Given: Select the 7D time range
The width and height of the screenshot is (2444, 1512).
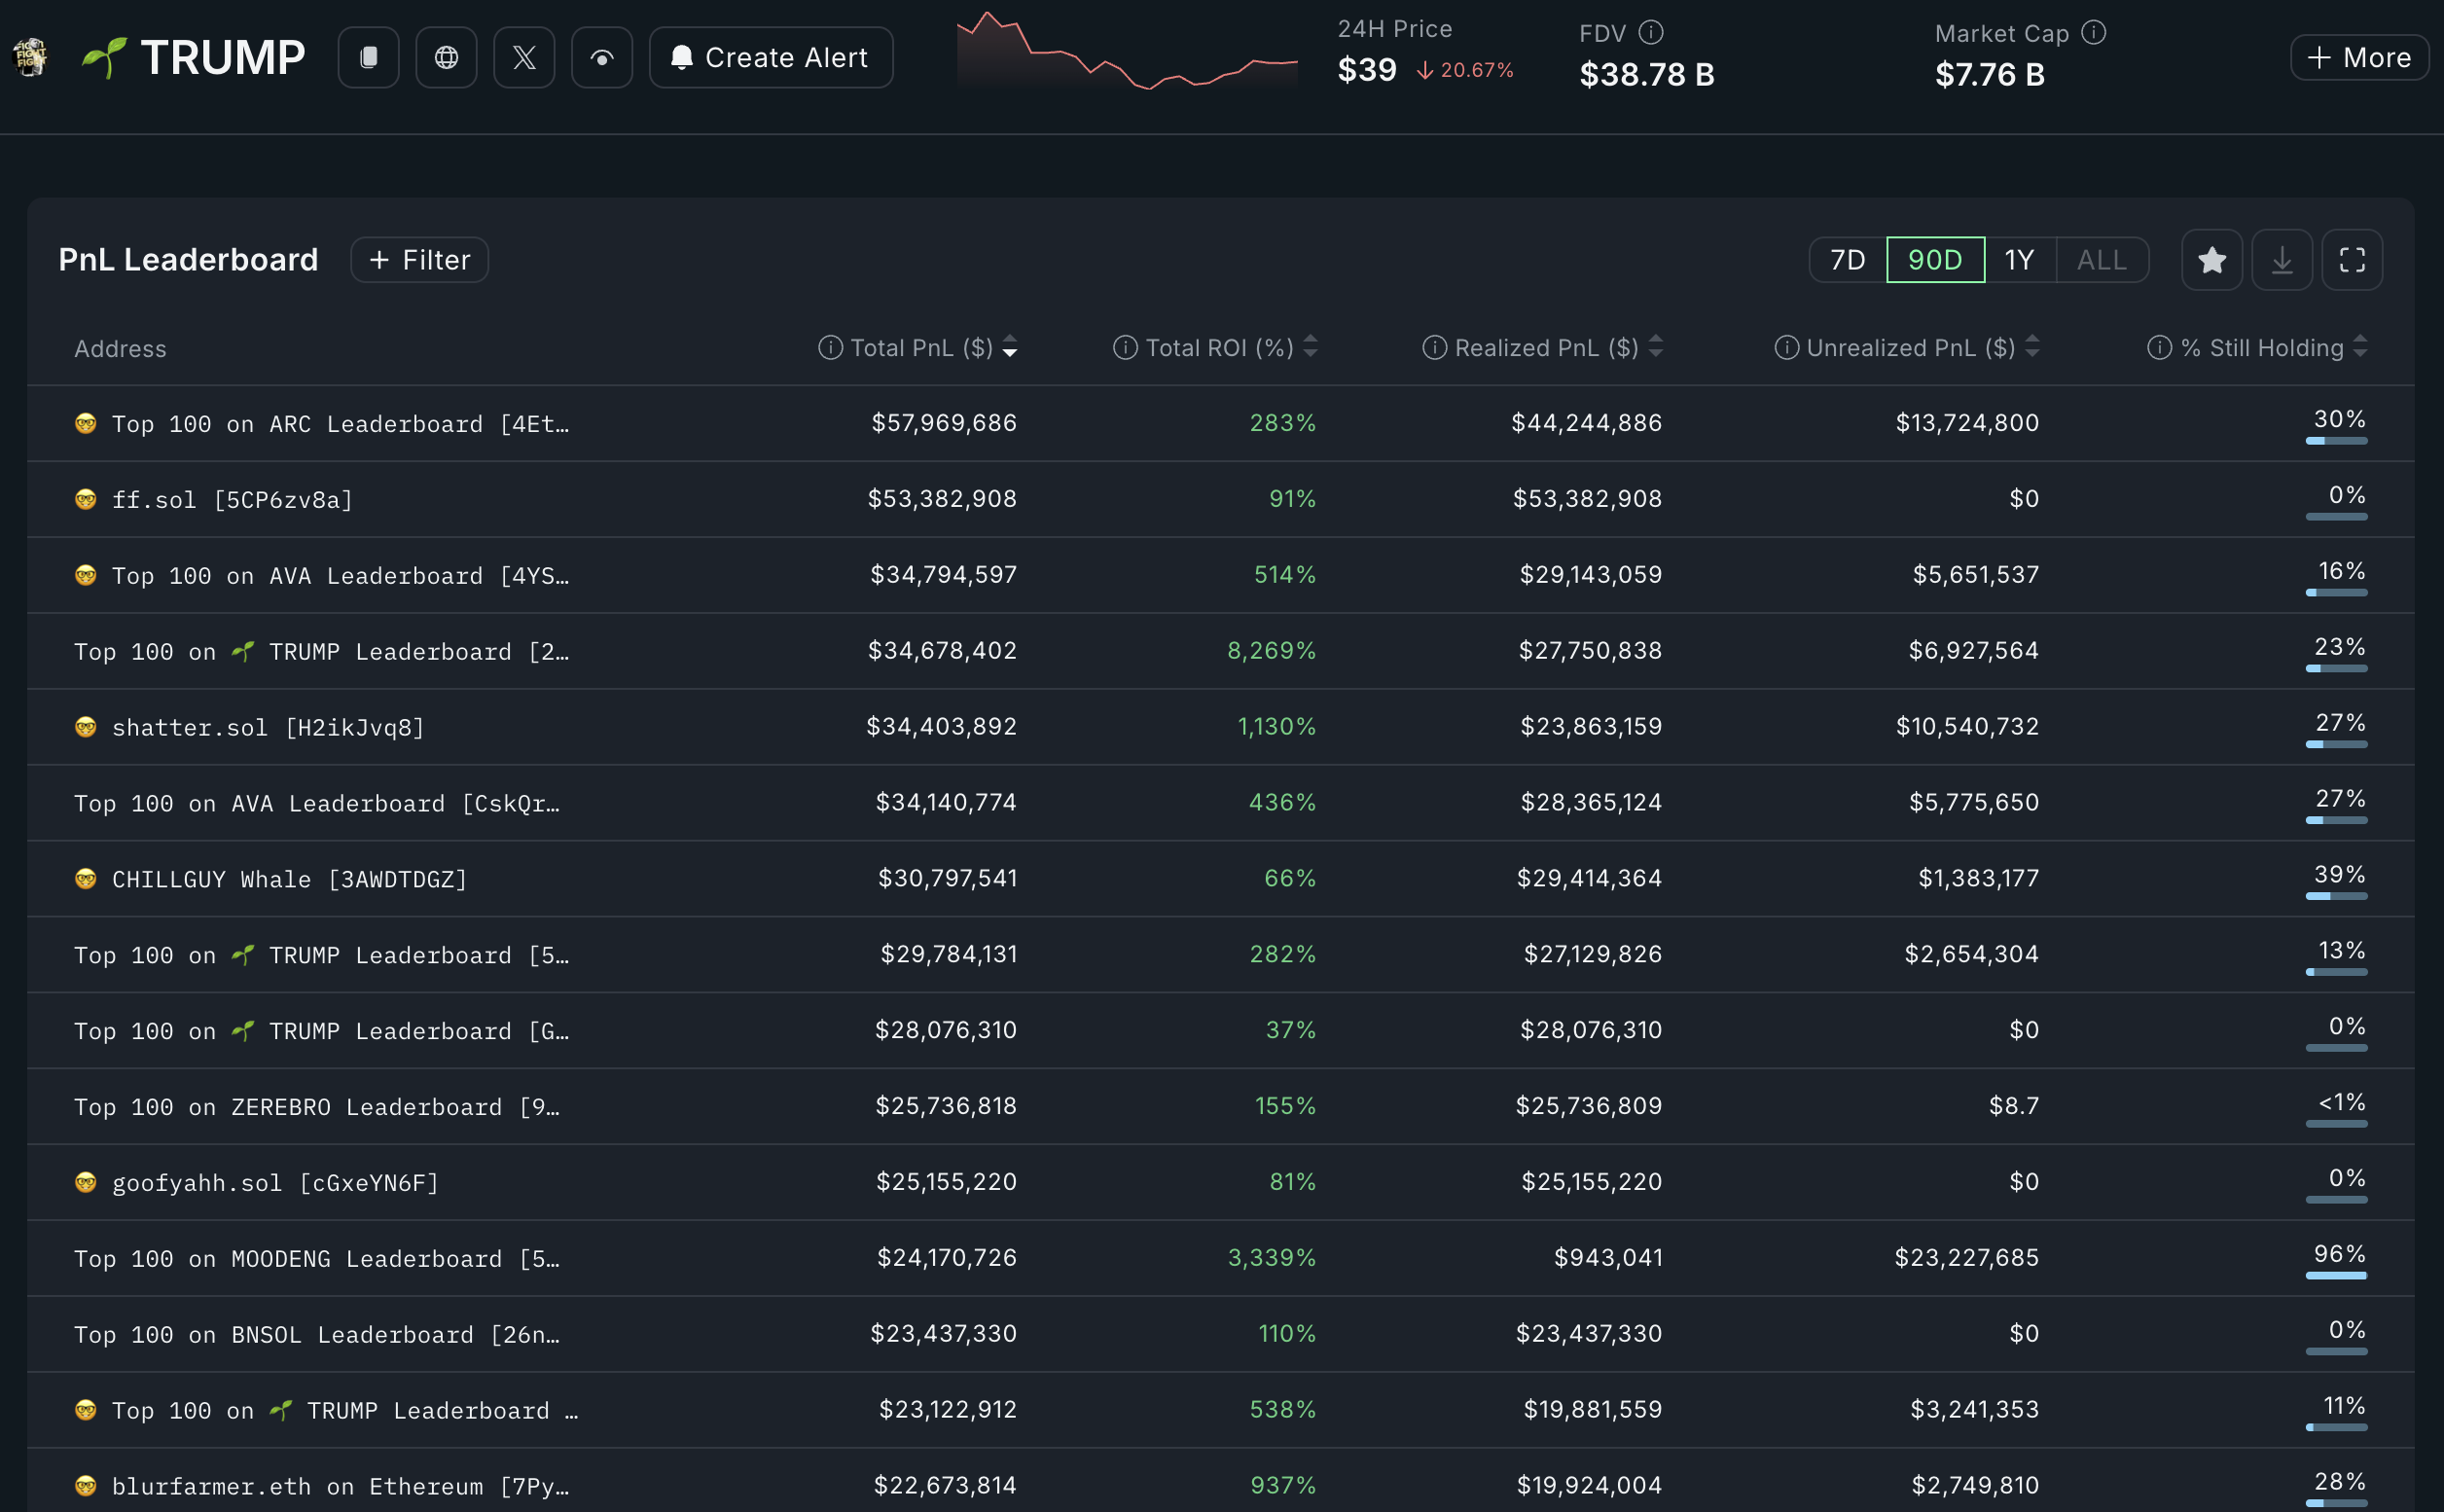Looking at the screenshot, I should pos(1847,260).
